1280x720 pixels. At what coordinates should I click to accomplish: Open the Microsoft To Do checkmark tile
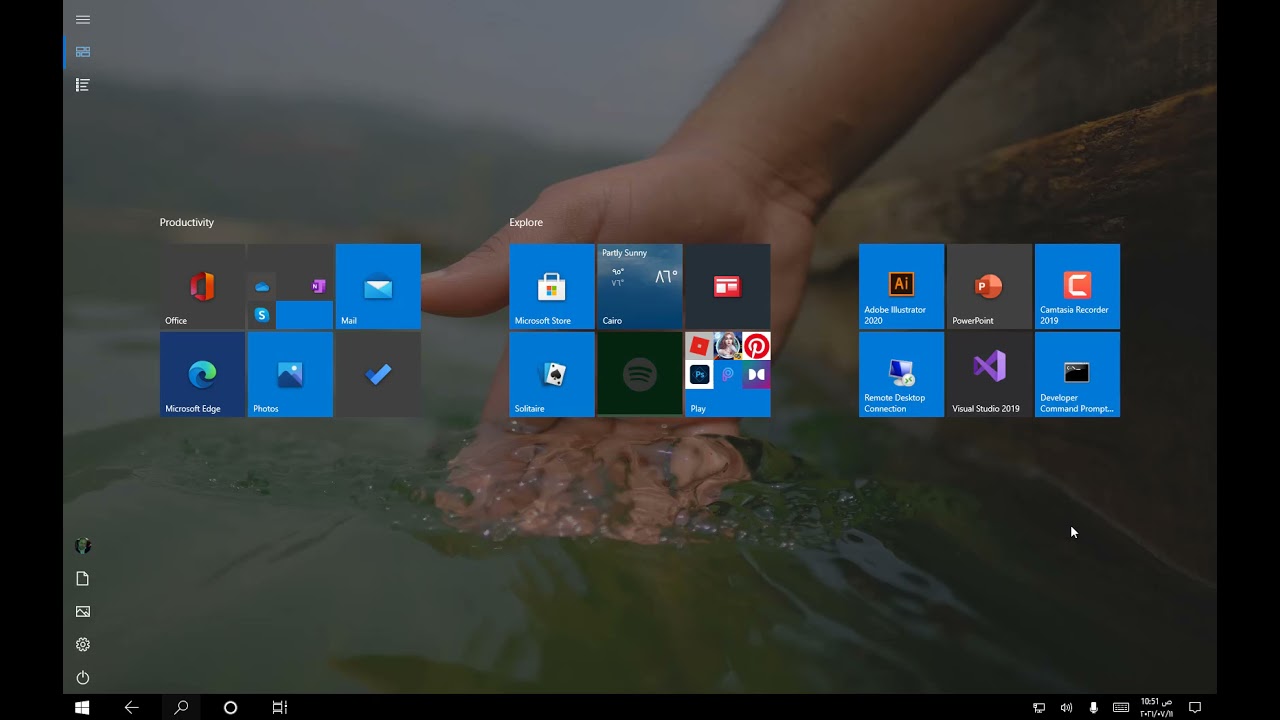(x=378, y=374)
